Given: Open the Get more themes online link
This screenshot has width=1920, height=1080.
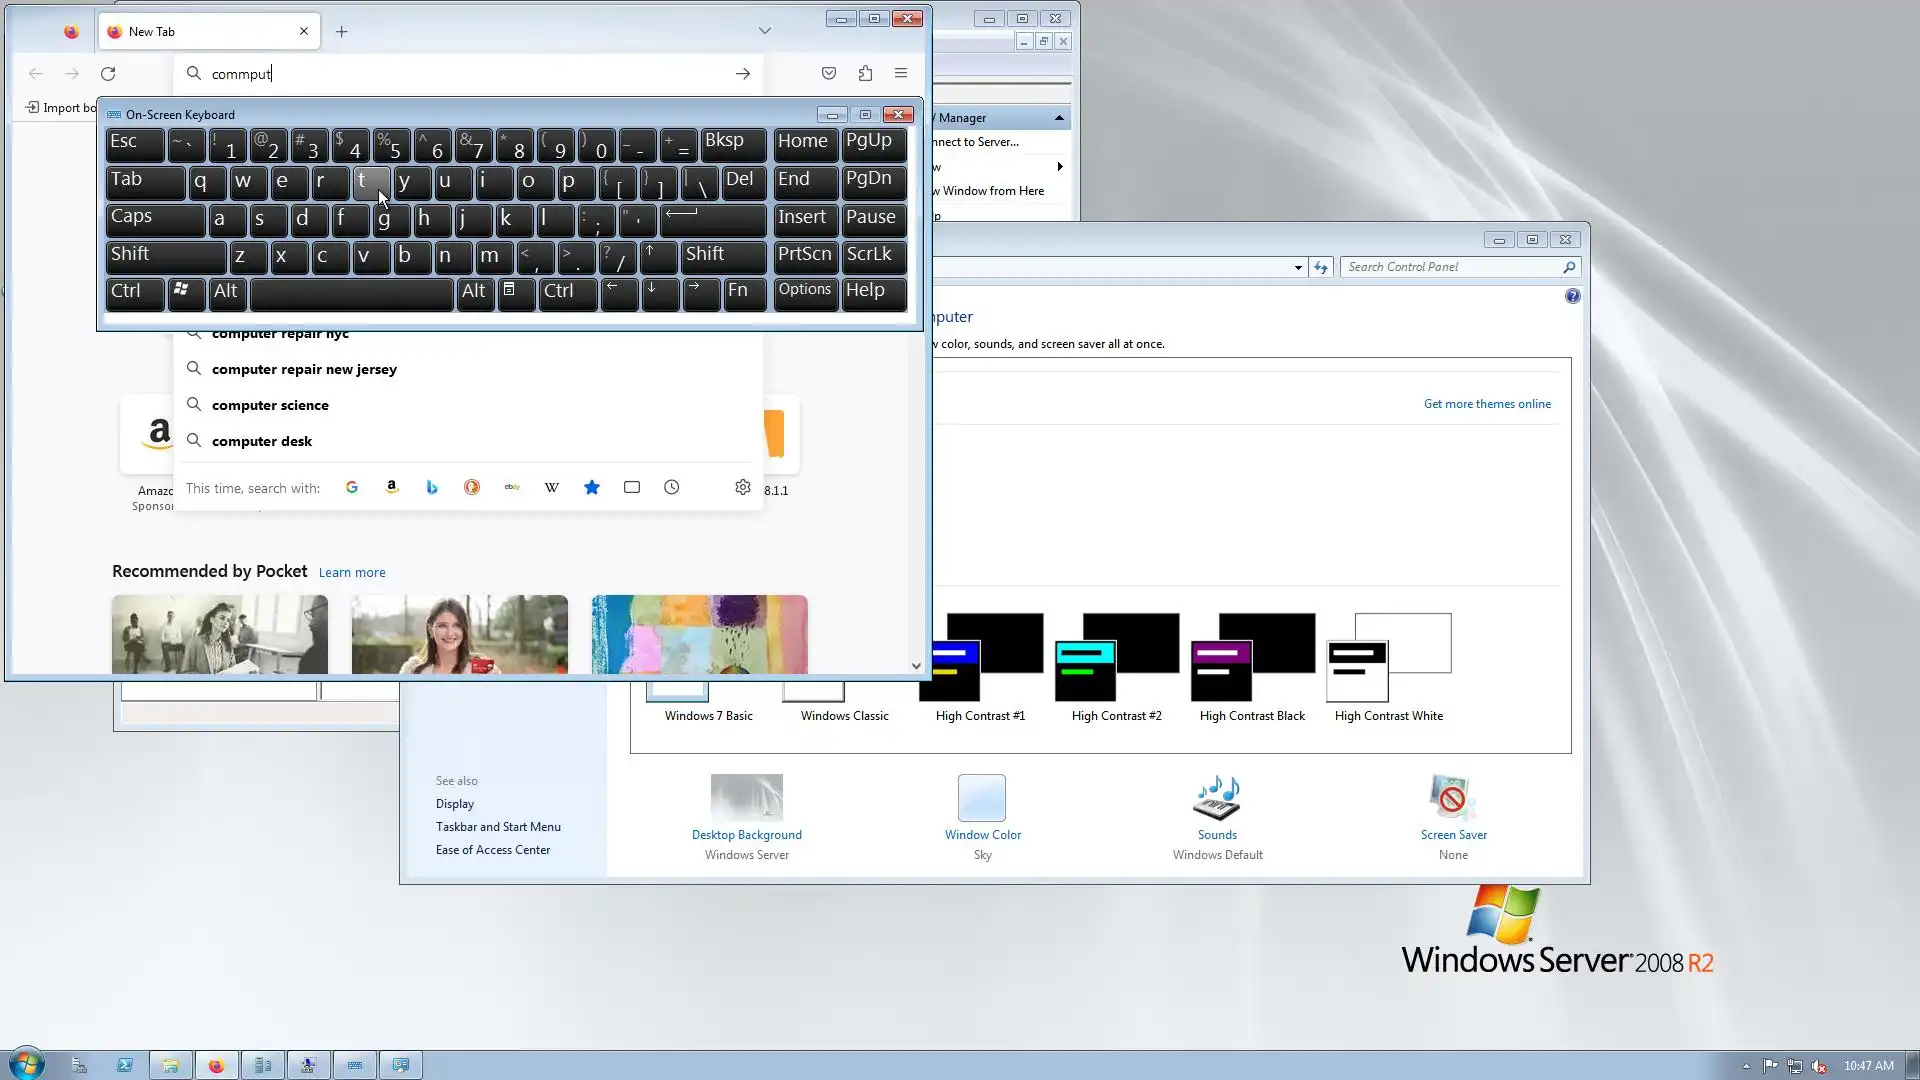Looking at the screenshot, I should [x=1487, y=404].
